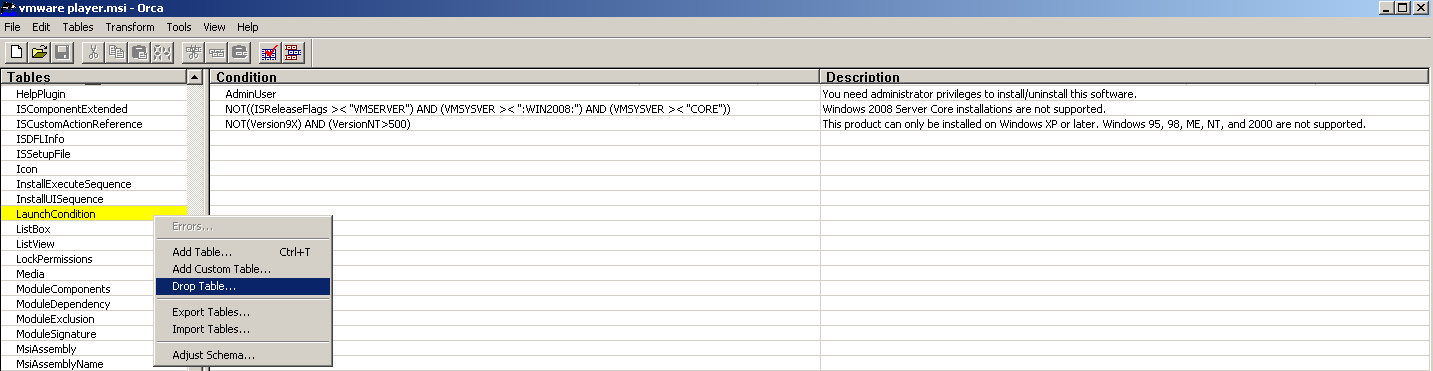Open the Tools menu
The height and width of the screenshot is (371, 1433).
click(179, 27)
